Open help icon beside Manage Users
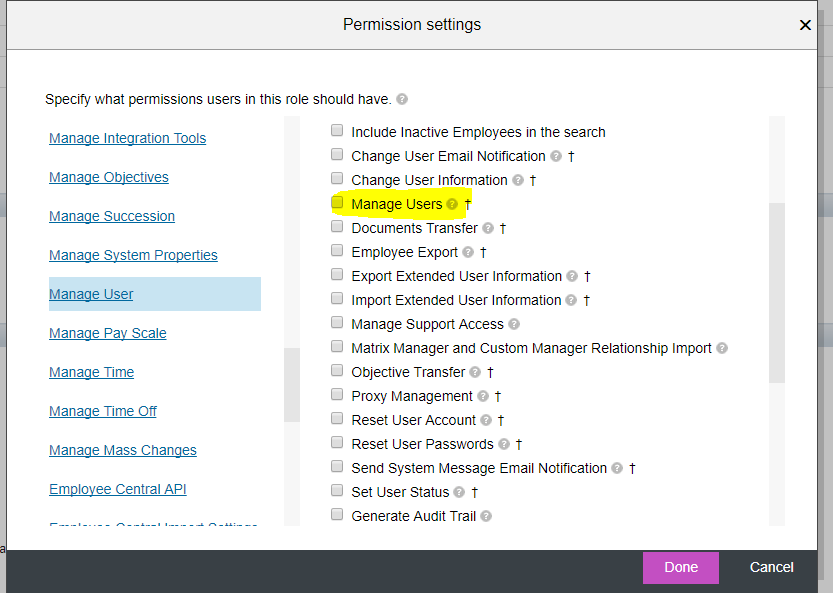The width and height of the screenshot is (833, 593). coord(452,204)
